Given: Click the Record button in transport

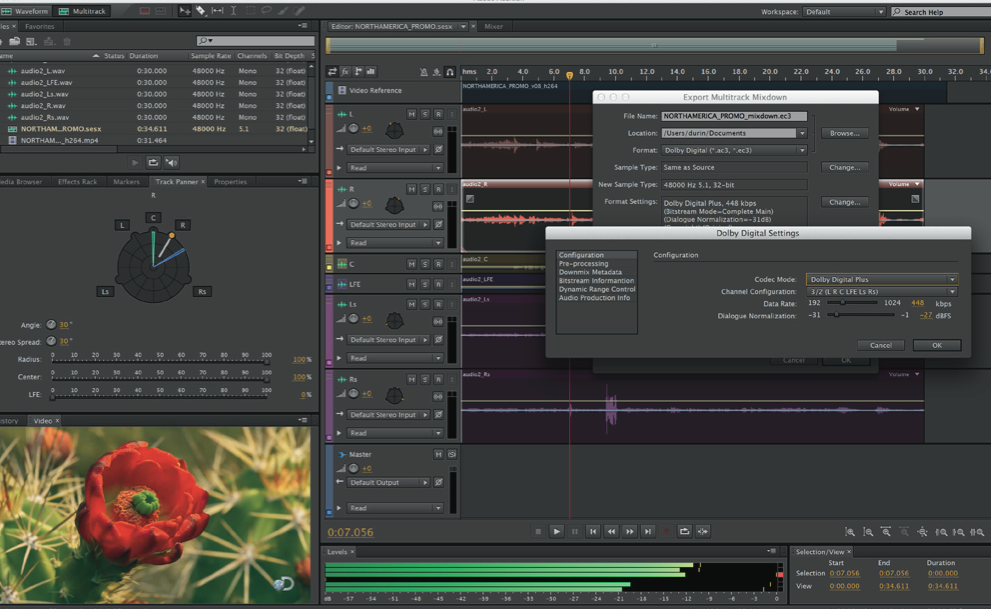Looking at the screenshot, I should tap(666, 531).
